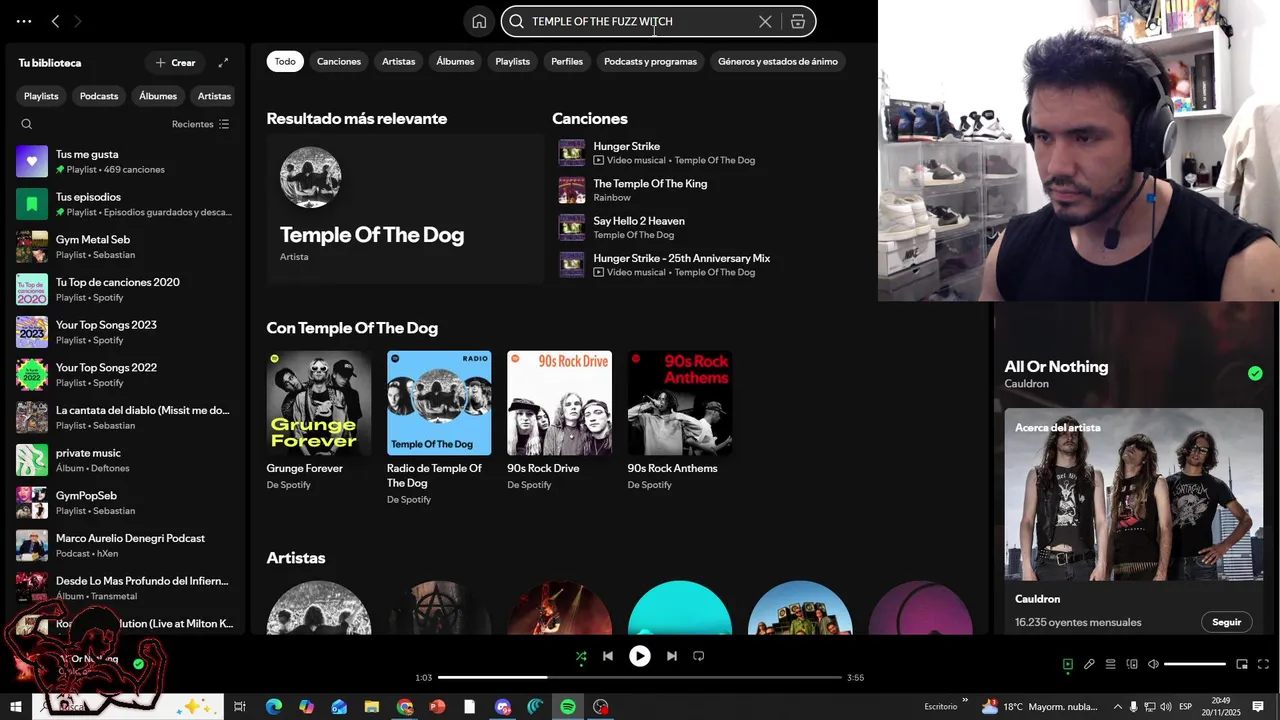Create a new item with Crear button
The height and width of the screenshot is (720, 1280).
(175, 62)
